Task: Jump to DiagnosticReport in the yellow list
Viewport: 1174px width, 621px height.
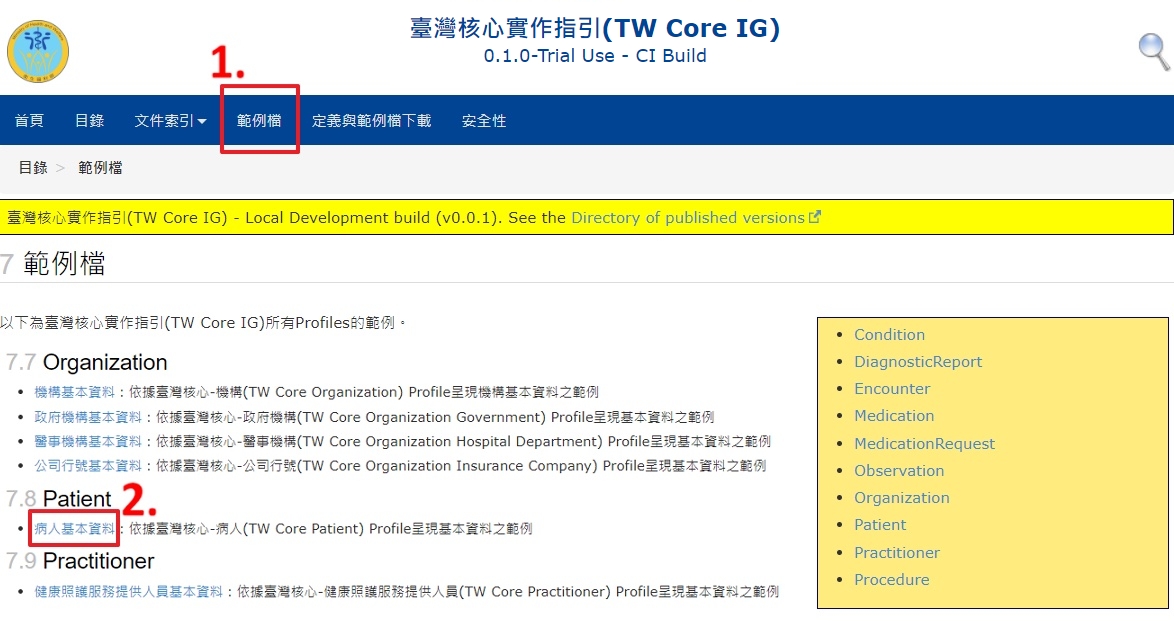Action: pyautogui.click(x=918, y=362)
